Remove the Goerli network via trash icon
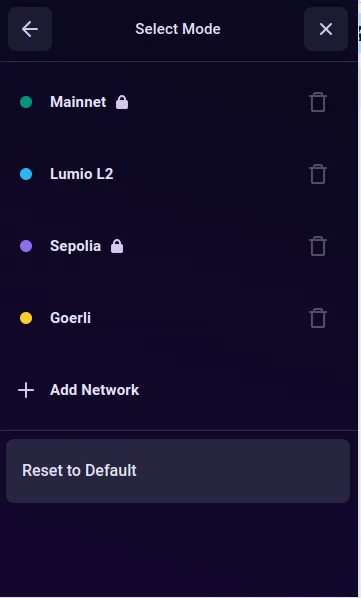 click(x=318, y=318)
